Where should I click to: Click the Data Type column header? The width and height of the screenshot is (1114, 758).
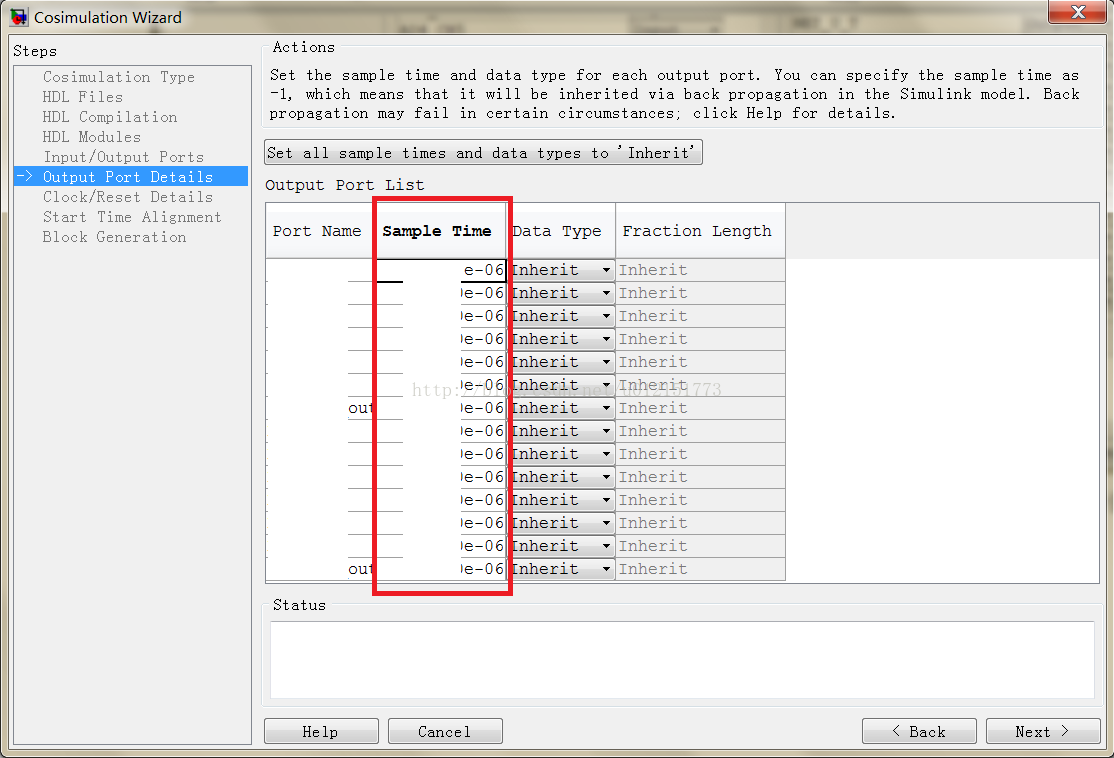click(561, 231)
